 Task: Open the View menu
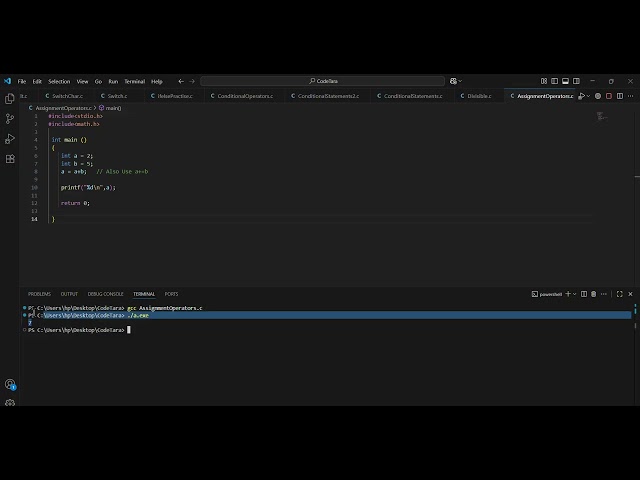(82, 81)
